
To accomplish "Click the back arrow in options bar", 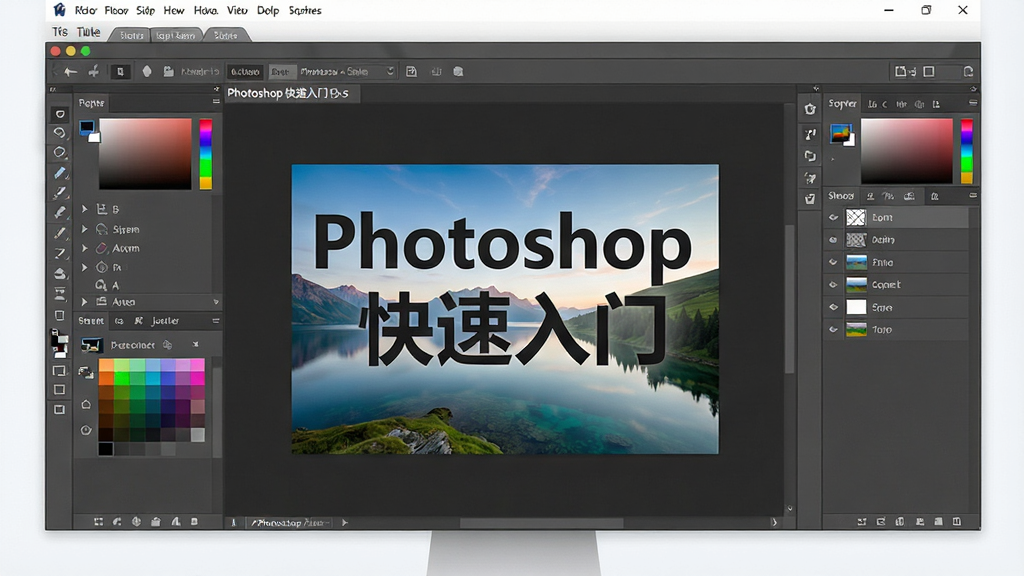I will [x=71, y=72].
